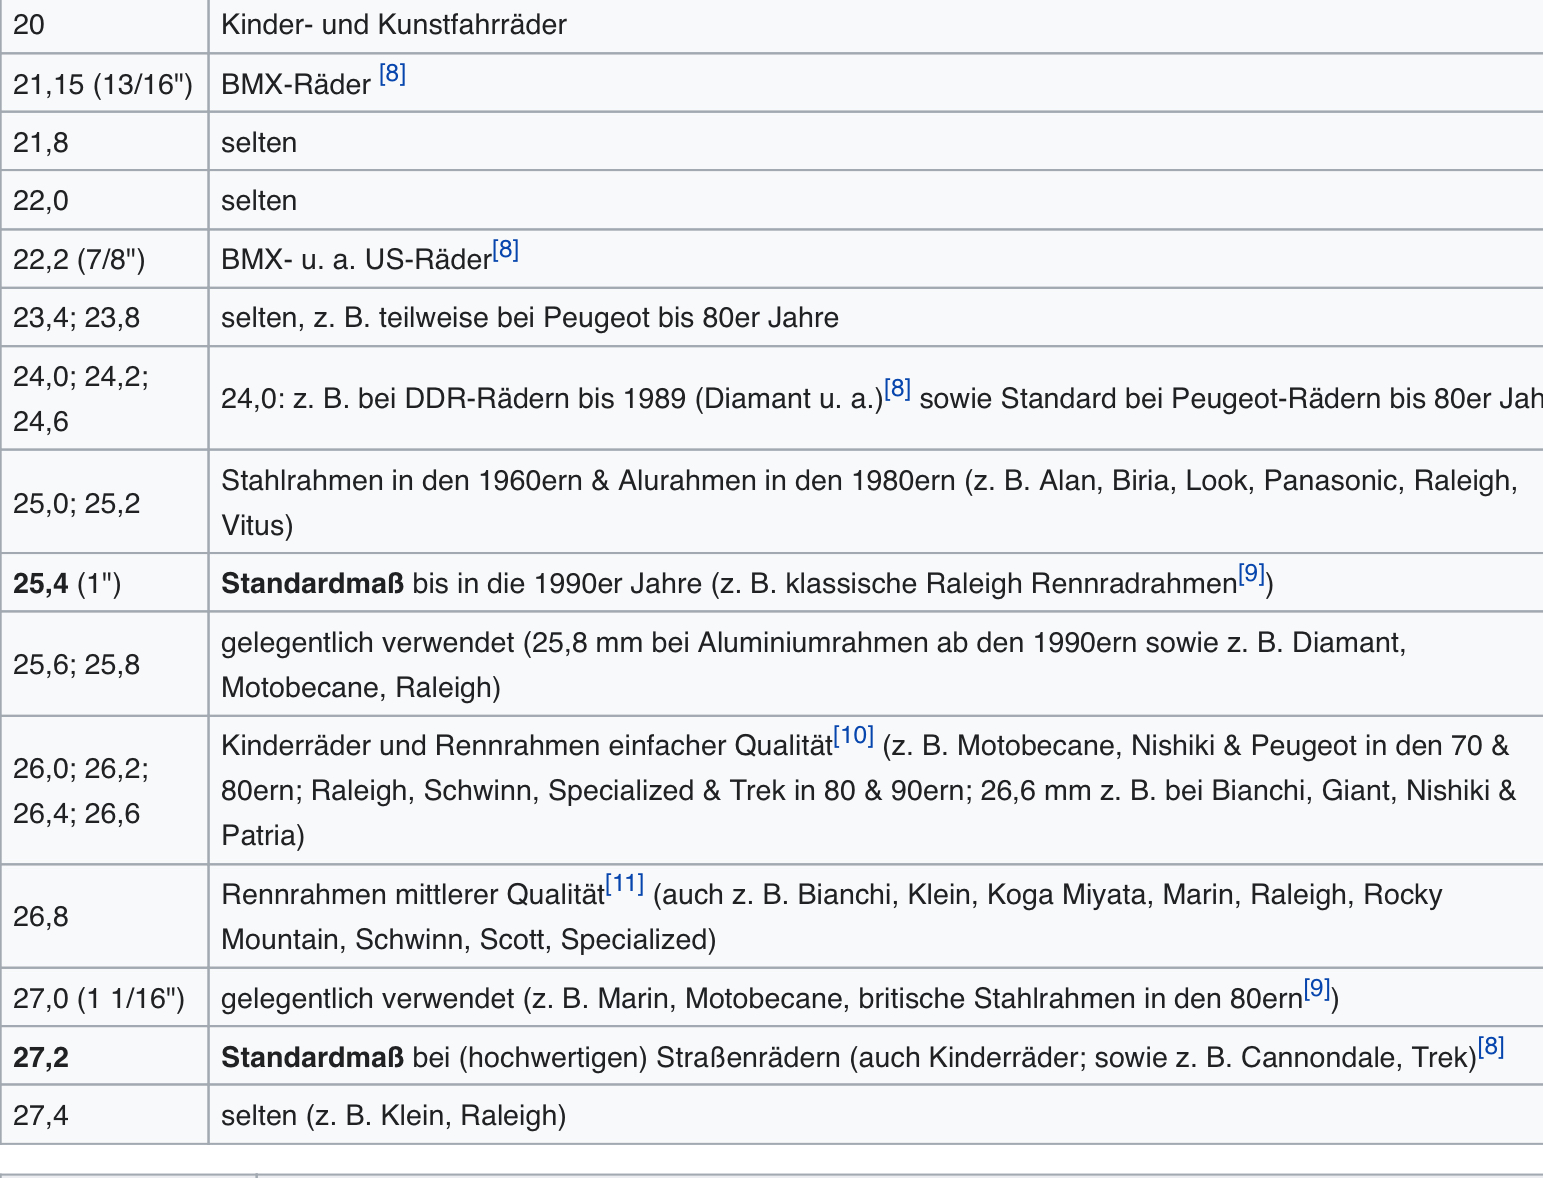Click the bold cell '25,4 (1")'
1543x1178 pixels.
(104, 583)
